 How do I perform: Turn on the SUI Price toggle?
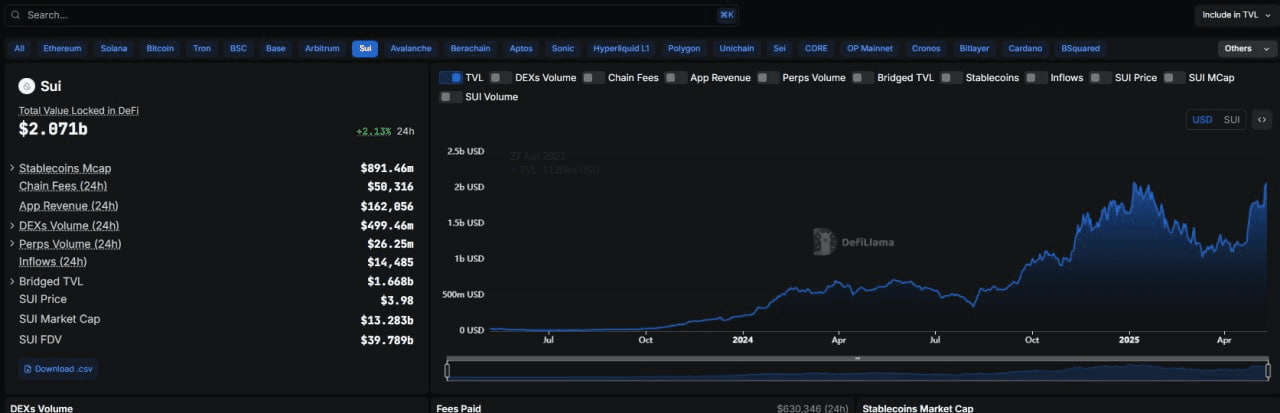[1100, 77]
